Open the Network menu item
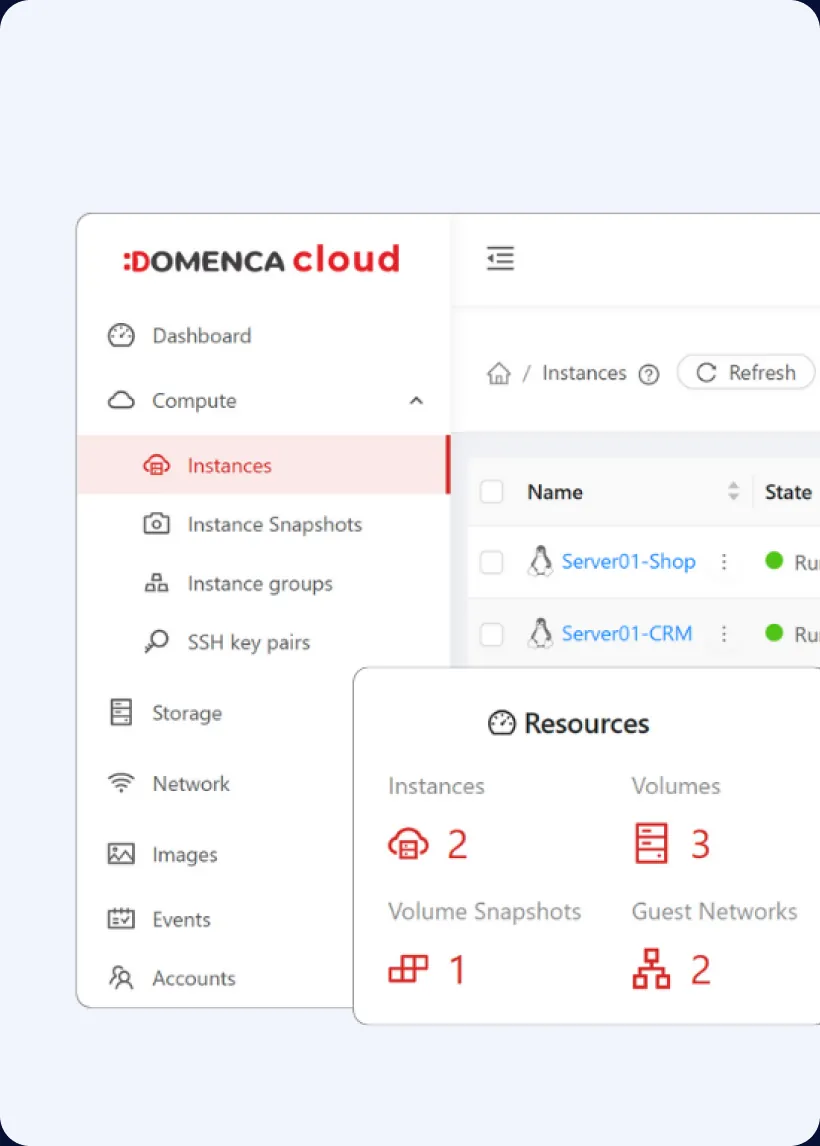 tap(191, 783)
